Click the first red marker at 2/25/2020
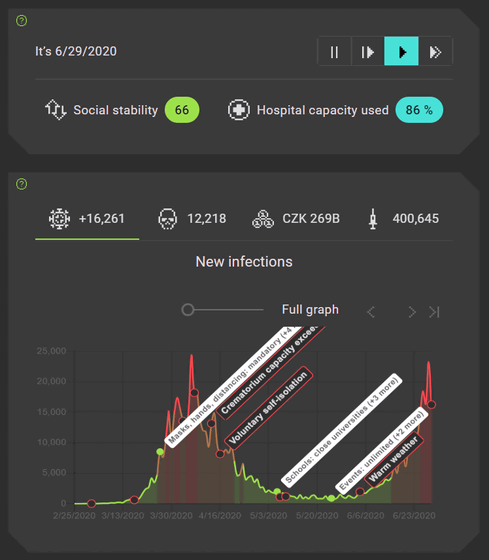 (91, 504)
